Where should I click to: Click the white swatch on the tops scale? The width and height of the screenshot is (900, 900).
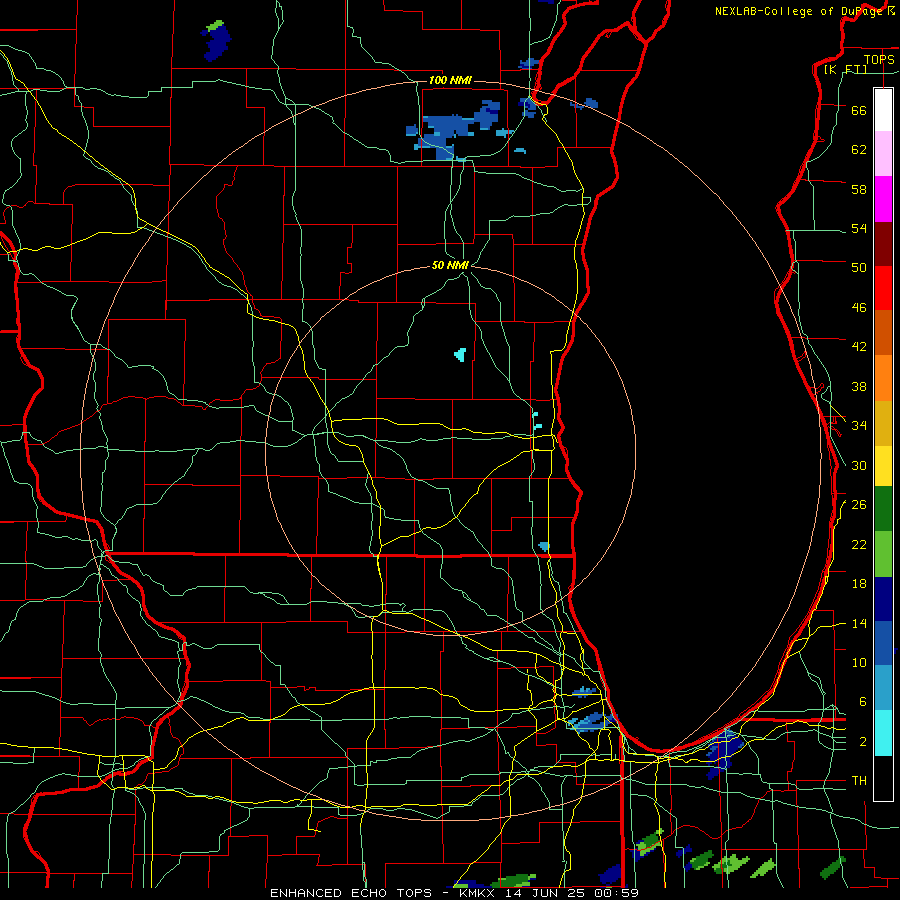click(x=883, y=110)
